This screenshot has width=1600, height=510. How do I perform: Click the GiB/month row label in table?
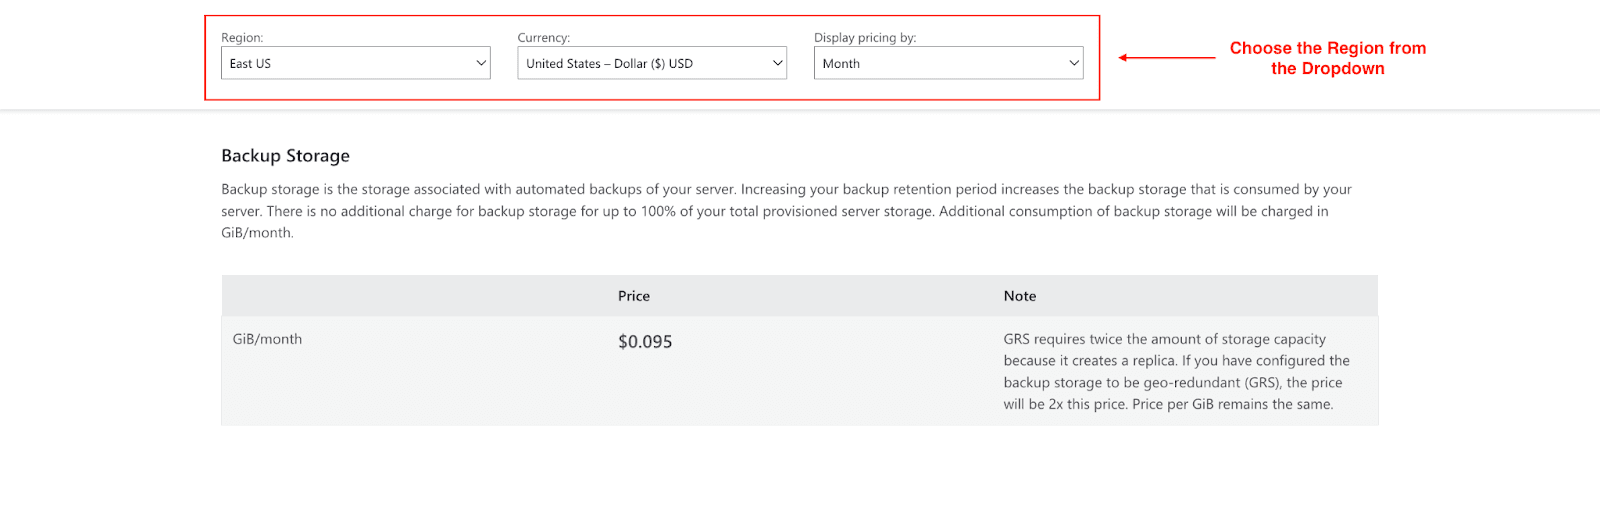click(x=267, y=339)
